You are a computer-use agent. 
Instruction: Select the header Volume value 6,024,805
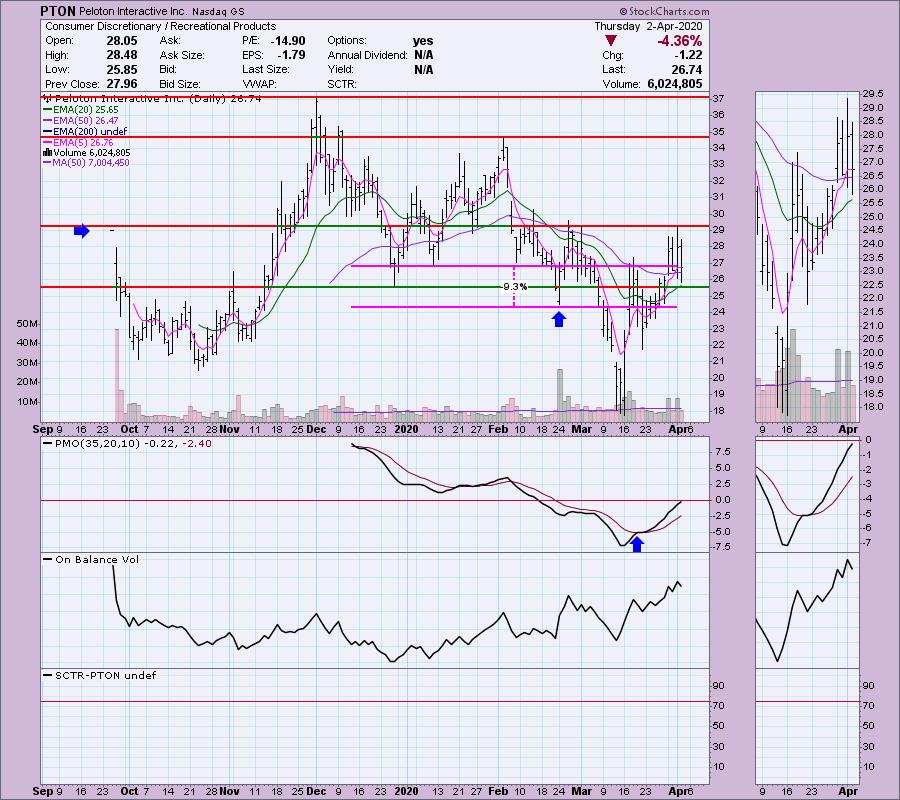(675, 84)
